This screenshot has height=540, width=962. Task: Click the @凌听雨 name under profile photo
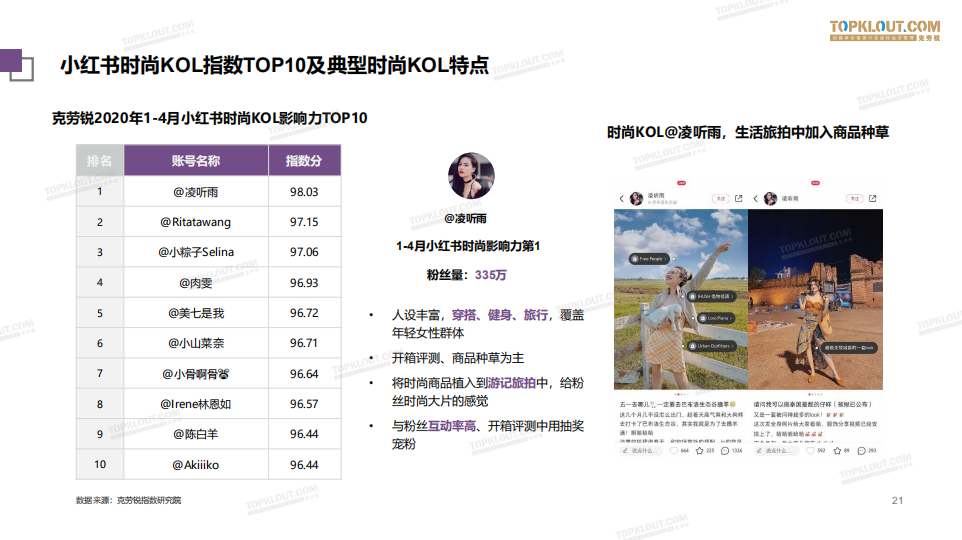pyautogui.click(x=465, y=218)
